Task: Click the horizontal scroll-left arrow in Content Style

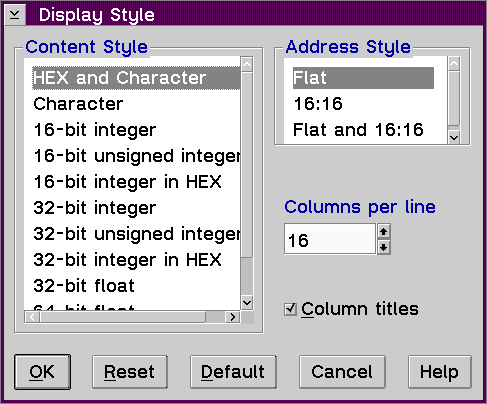Action: pos(32,317)
